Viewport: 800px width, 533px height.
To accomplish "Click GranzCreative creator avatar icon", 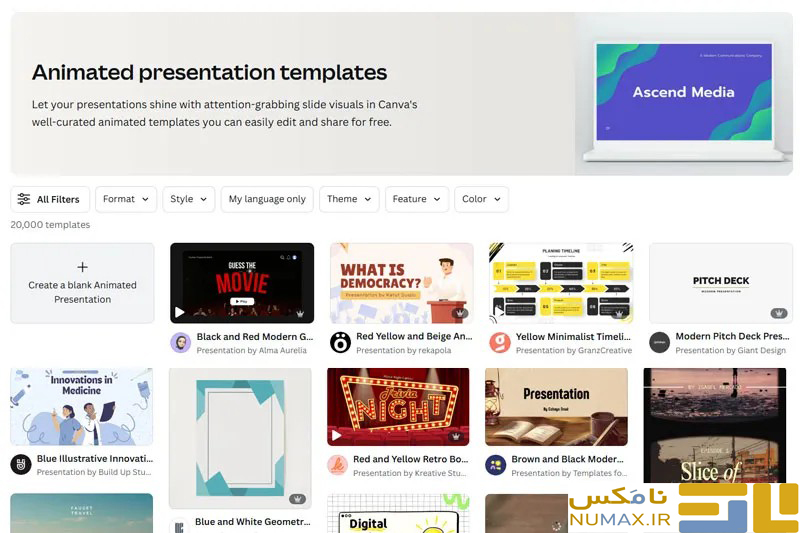I will [500, 343].
